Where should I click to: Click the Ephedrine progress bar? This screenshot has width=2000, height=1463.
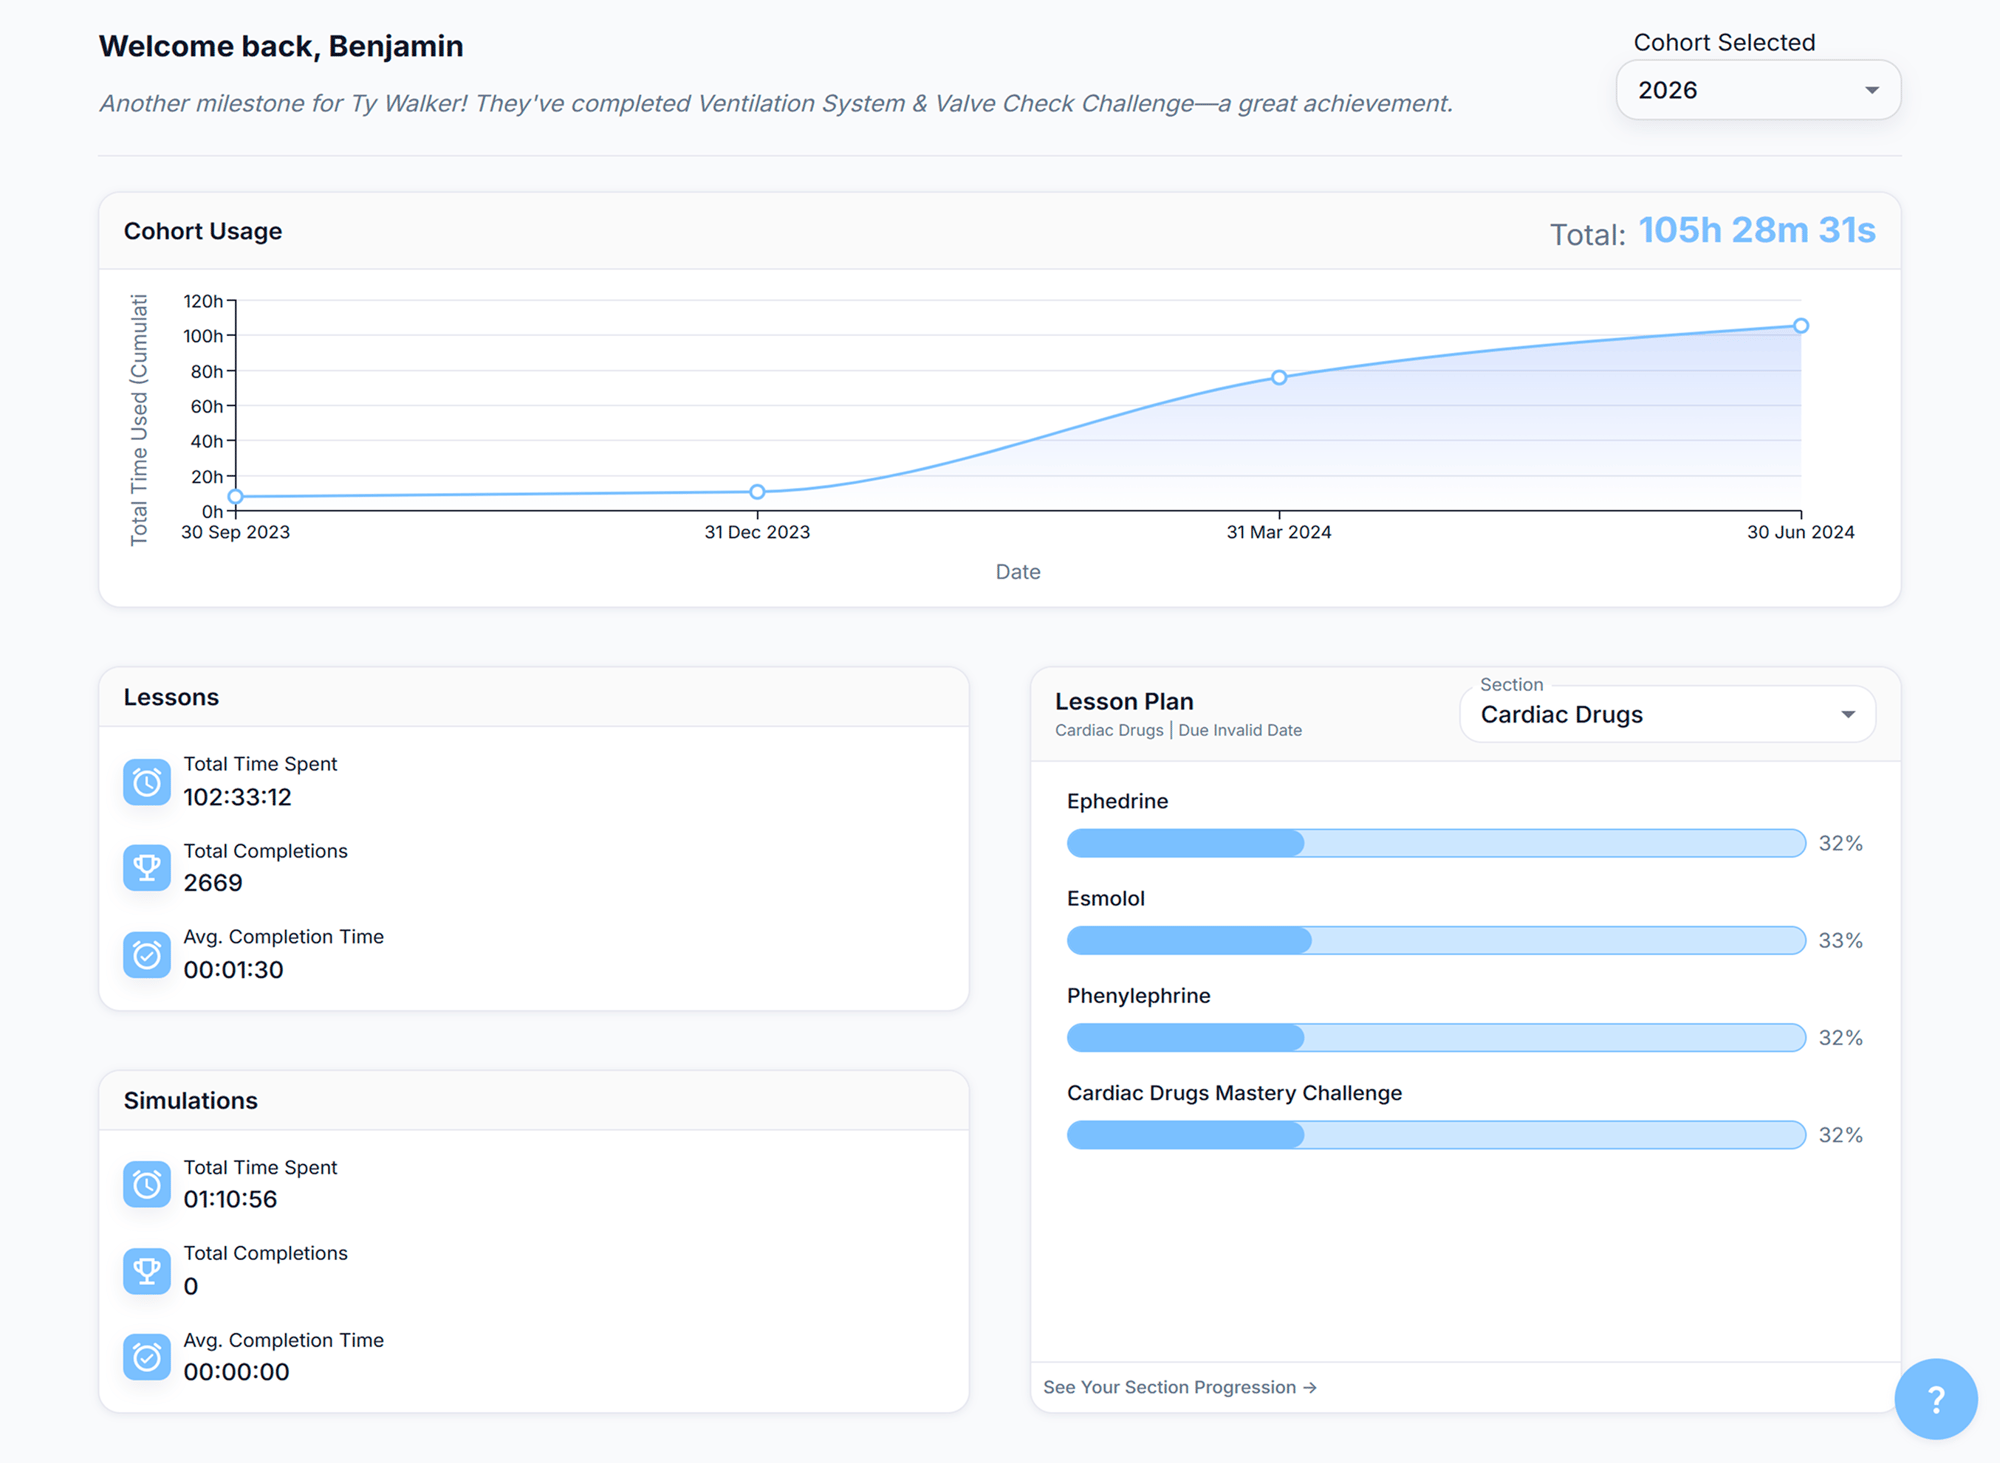[x=1436, y=843]
